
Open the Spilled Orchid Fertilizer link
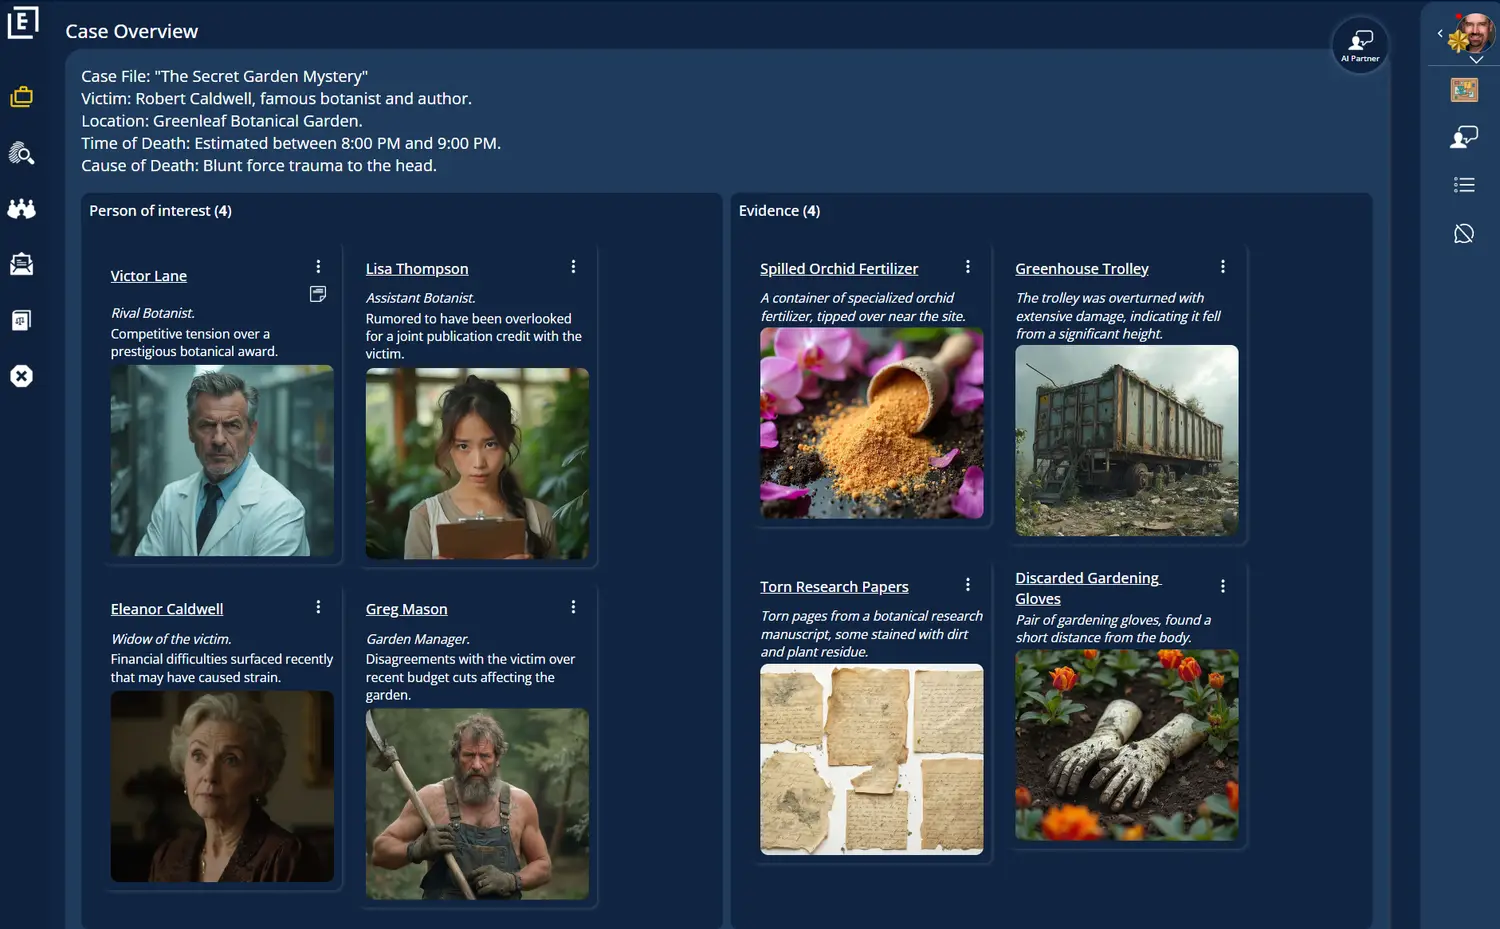click(x=838, y=269)
